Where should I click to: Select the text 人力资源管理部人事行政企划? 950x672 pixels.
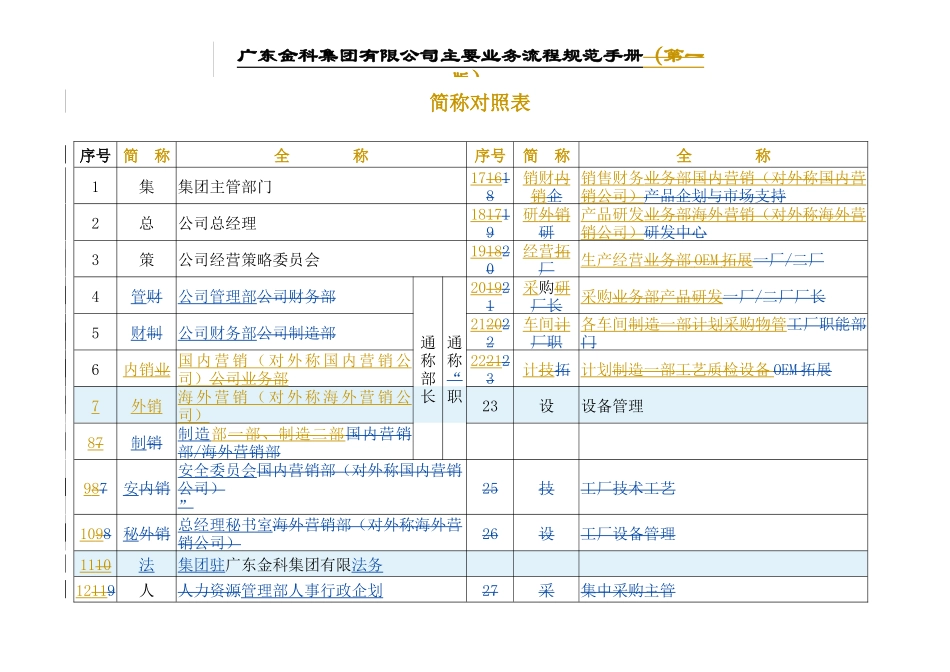tap(281, 590)
